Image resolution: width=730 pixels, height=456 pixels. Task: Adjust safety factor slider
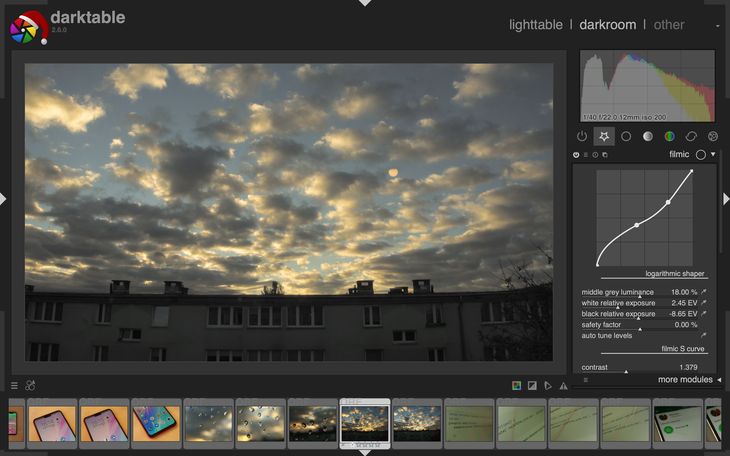pyautogui.click(x=640, y=325)
